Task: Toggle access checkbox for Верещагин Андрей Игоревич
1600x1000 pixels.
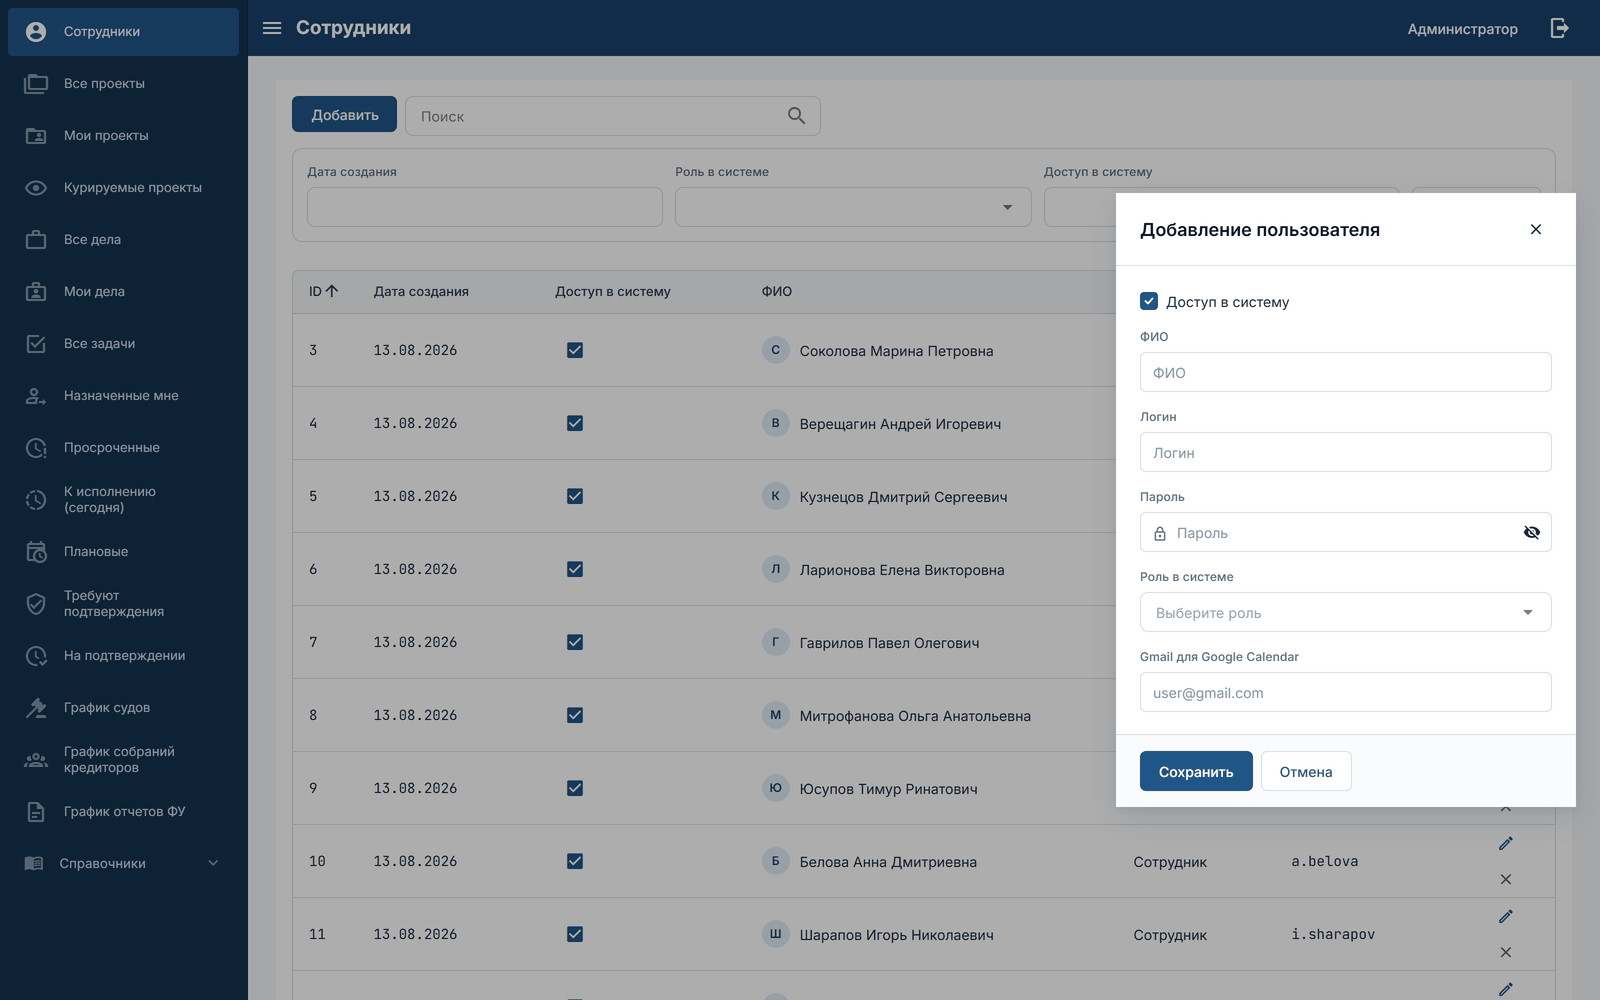Action: [575, 423]
